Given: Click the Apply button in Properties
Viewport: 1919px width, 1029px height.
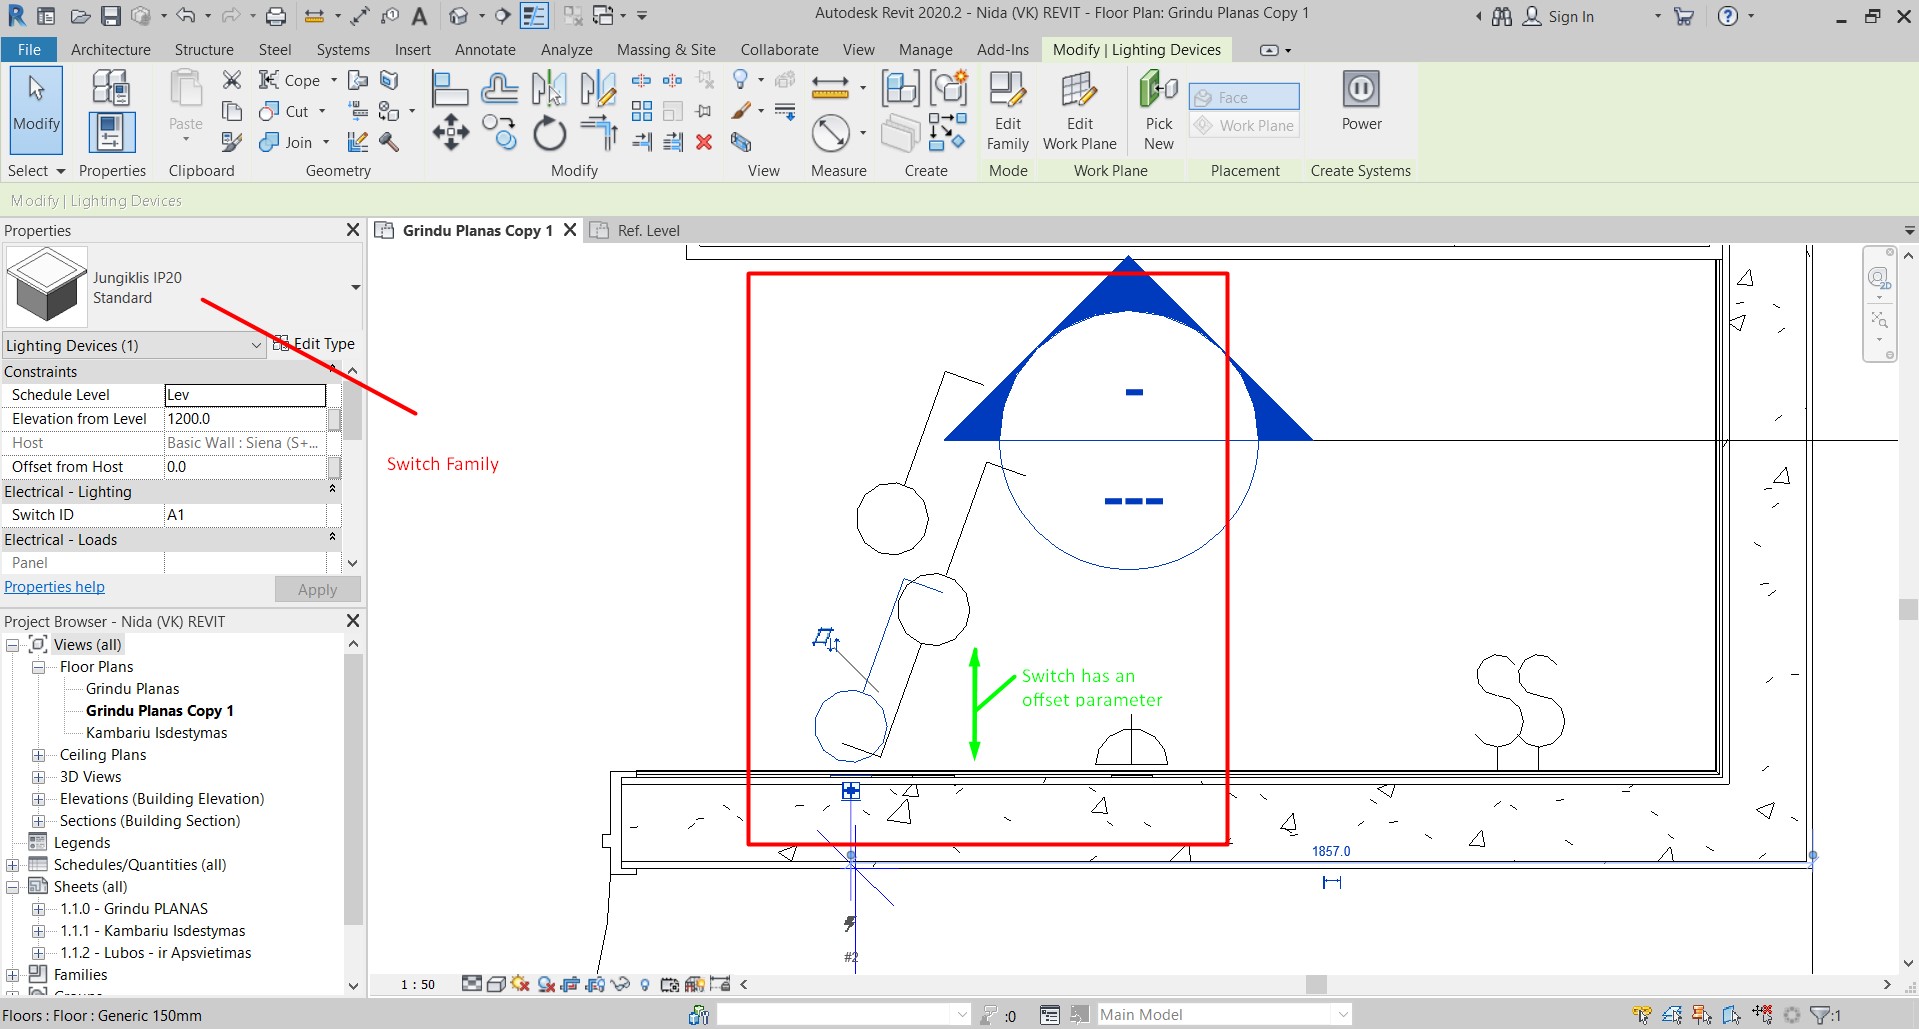Looking at the screenshot, I should click(x=316, y=589).
